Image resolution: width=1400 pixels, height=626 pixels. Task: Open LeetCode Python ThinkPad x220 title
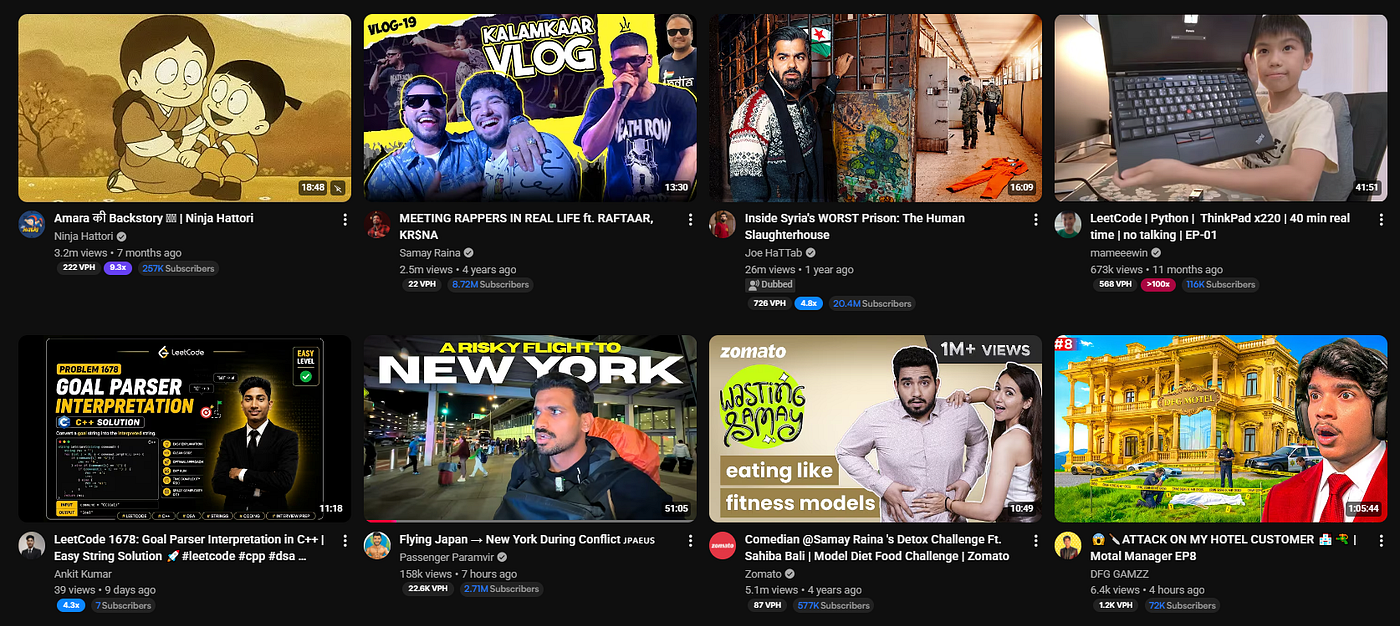[x=1220, y=226]
